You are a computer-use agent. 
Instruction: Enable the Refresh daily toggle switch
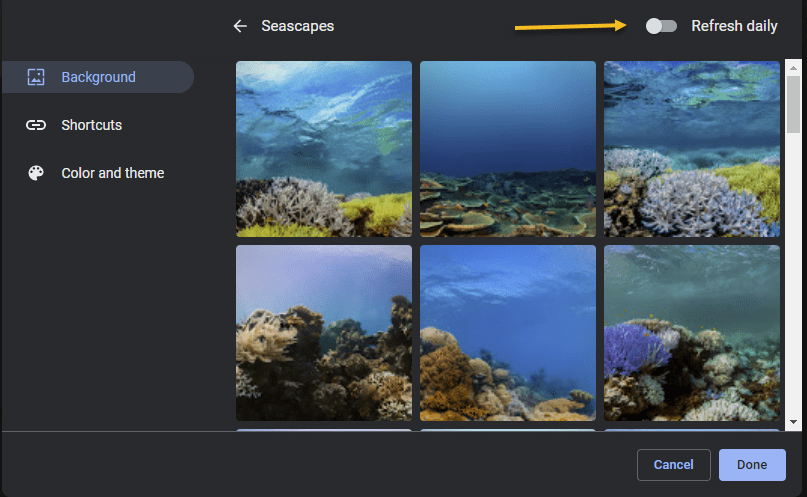coord(661,26)
